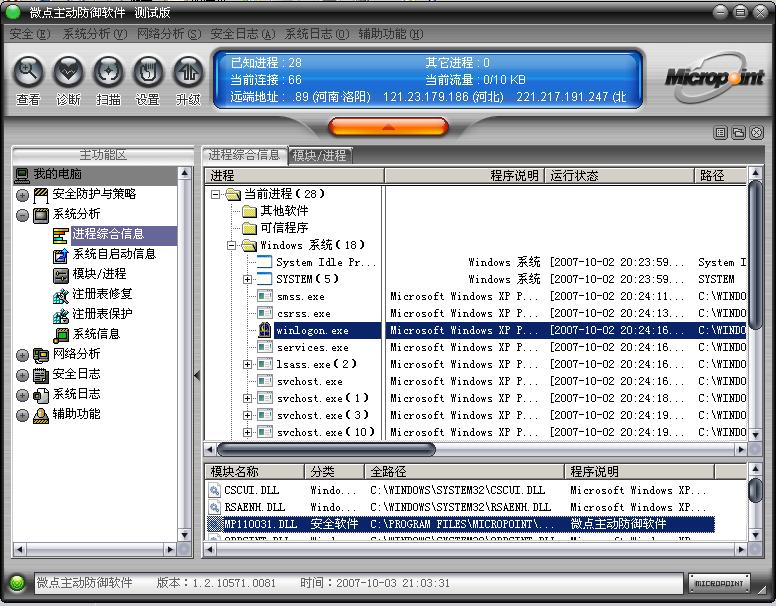Click the 可信程序 folder icon
Viewport: 776px width, 606px height.
tap(249, 228)
